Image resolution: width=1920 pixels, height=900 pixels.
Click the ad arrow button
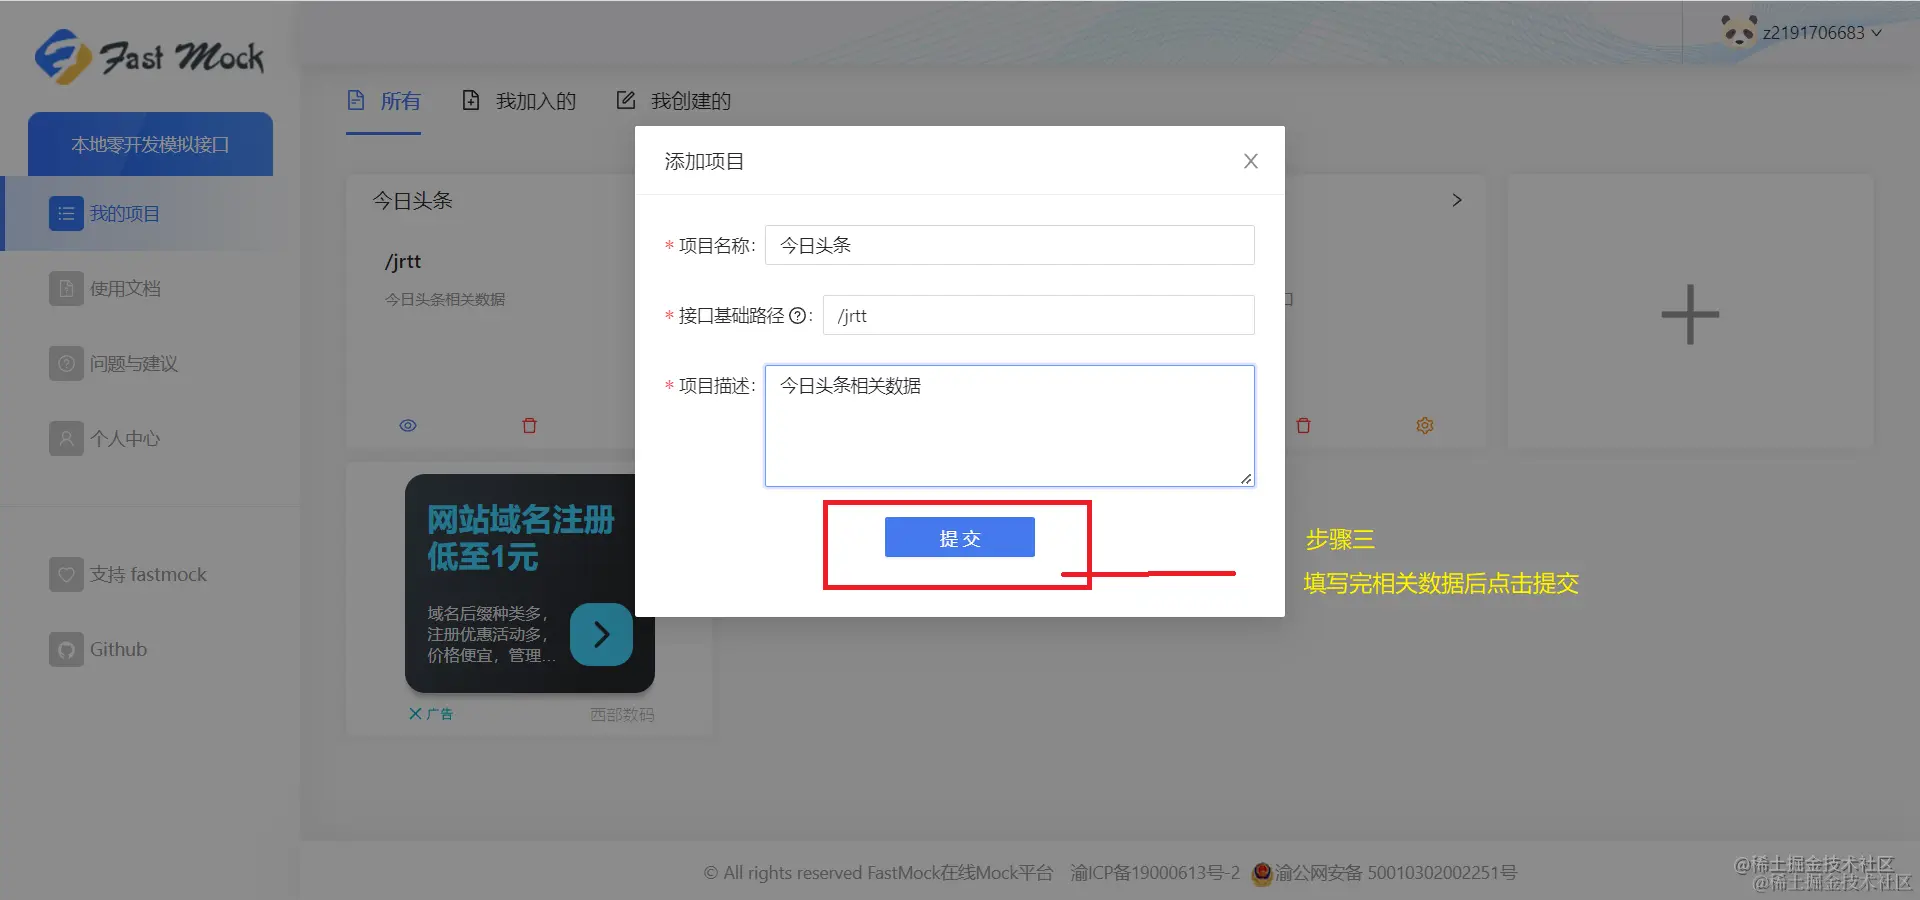601,634
